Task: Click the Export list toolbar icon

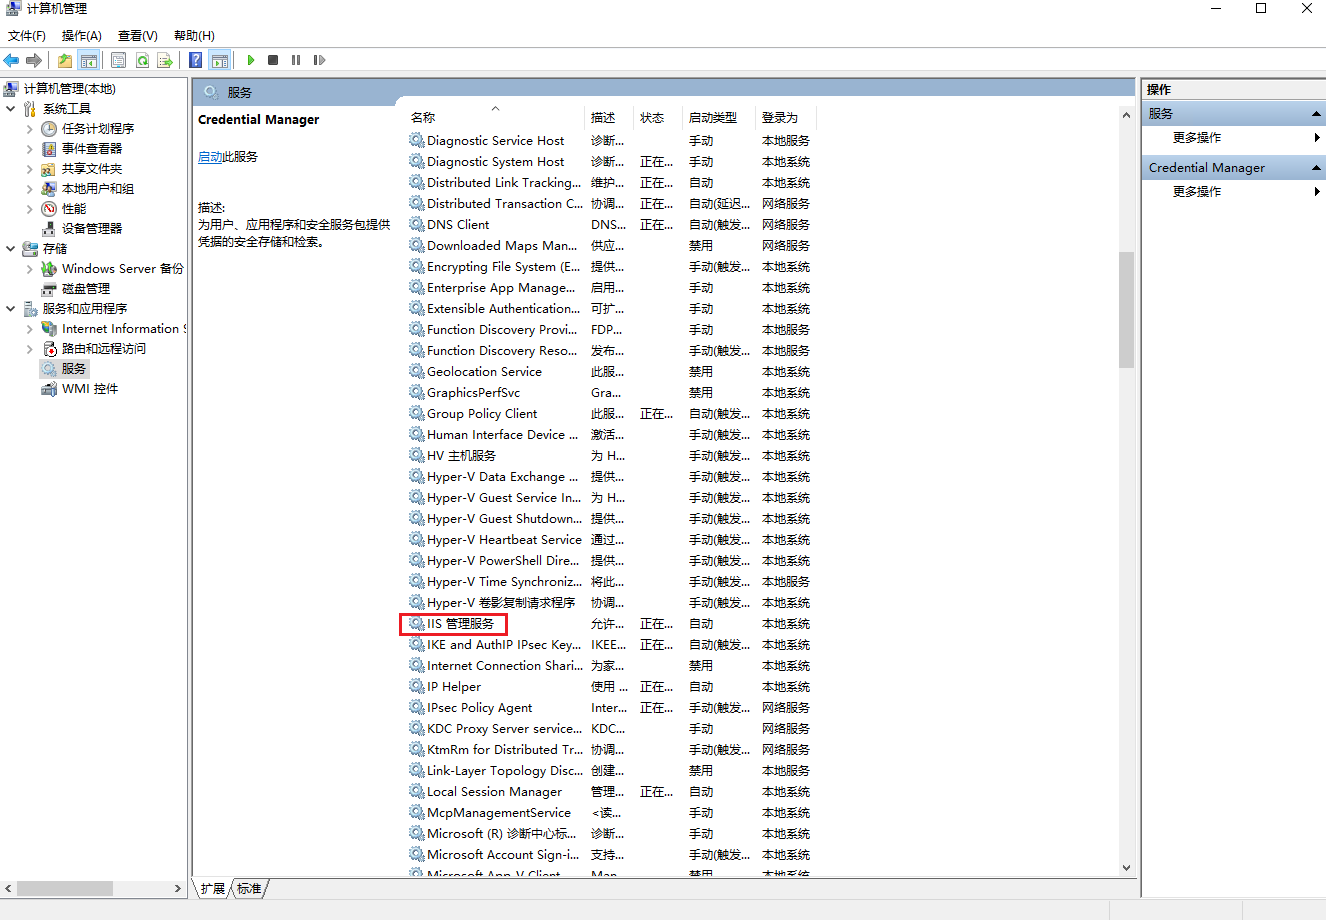Action: (x=165, y=60)
